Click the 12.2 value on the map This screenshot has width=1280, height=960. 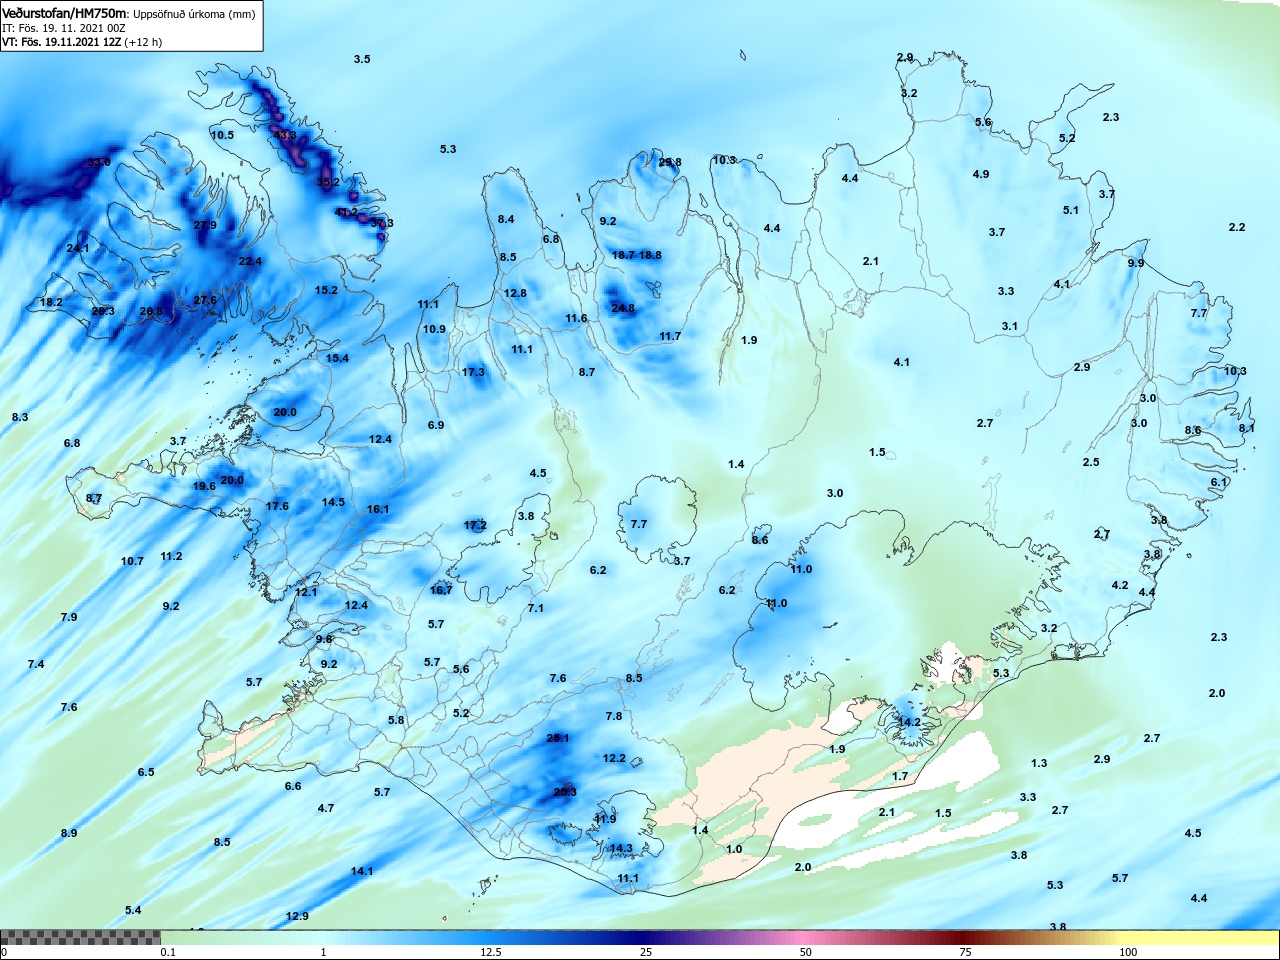point(614,758)
